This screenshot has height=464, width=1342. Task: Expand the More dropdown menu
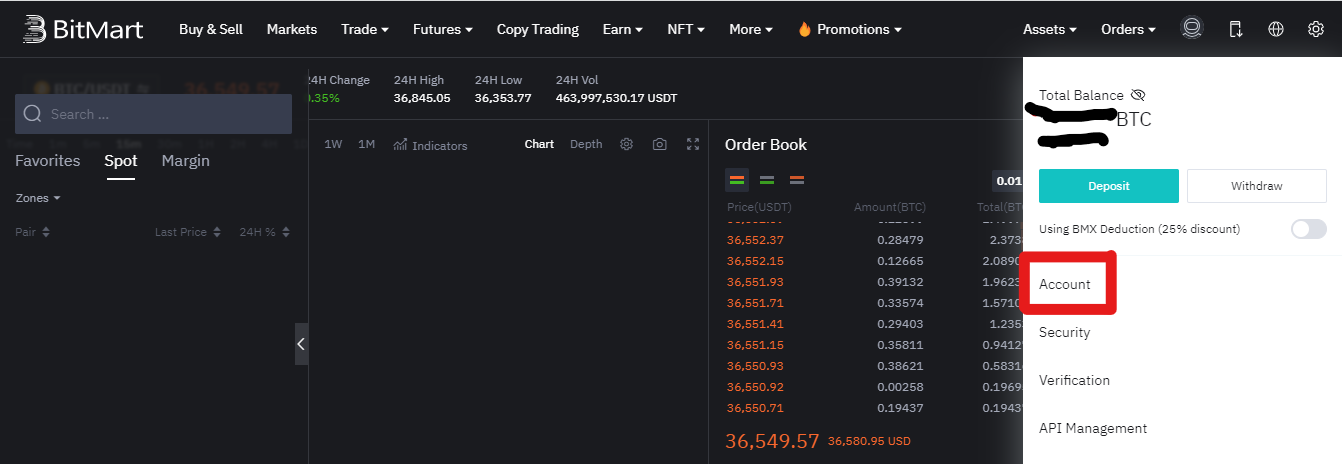(x=751, y=29)
